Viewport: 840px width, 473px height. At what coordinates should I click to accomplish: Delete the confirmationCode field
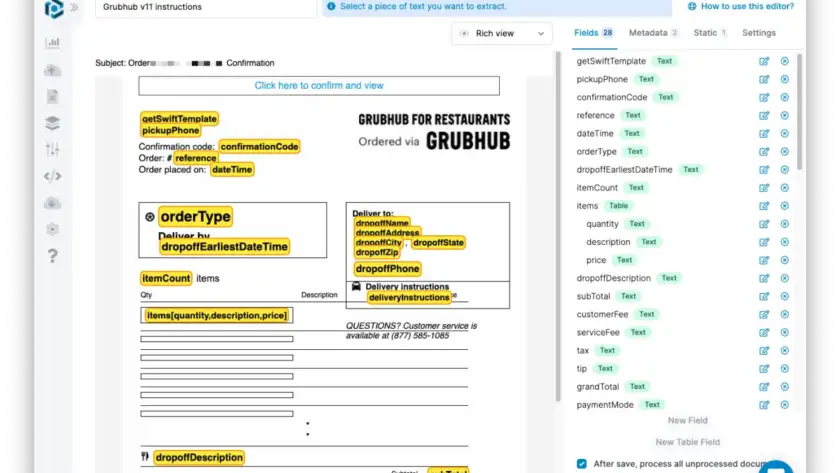785,97
